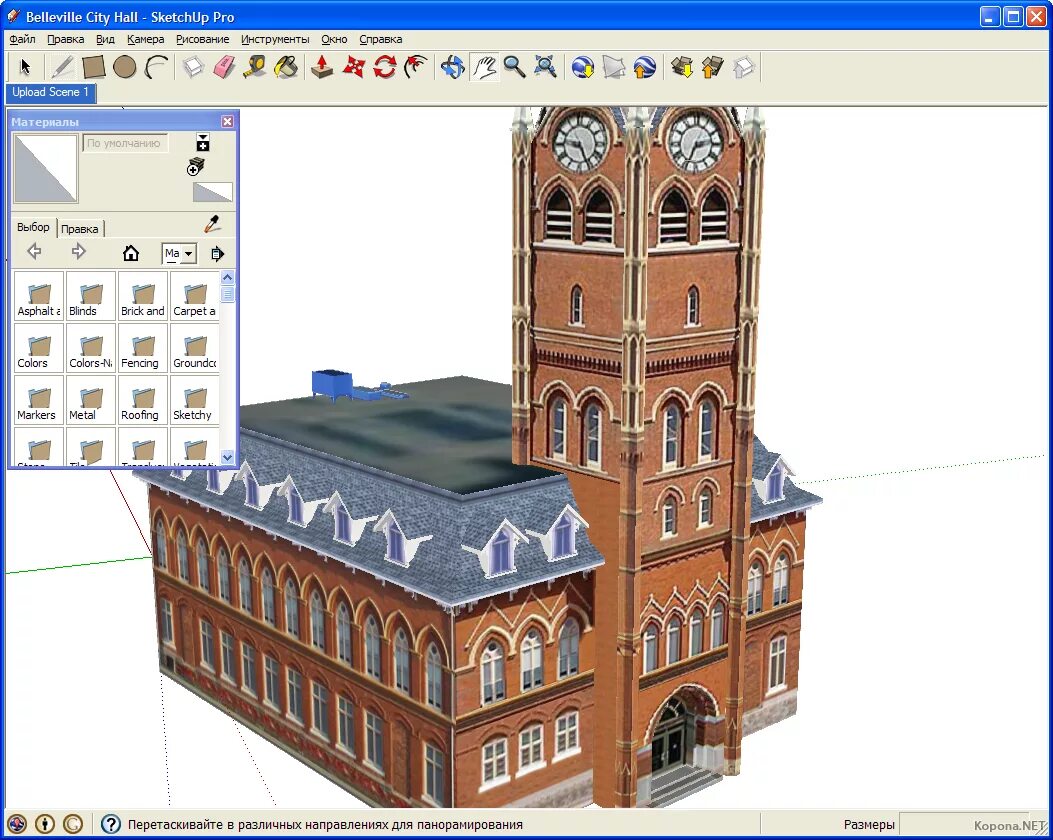
Task: Click the Zoom Extents tool
Action: click(x=545, y=67)
